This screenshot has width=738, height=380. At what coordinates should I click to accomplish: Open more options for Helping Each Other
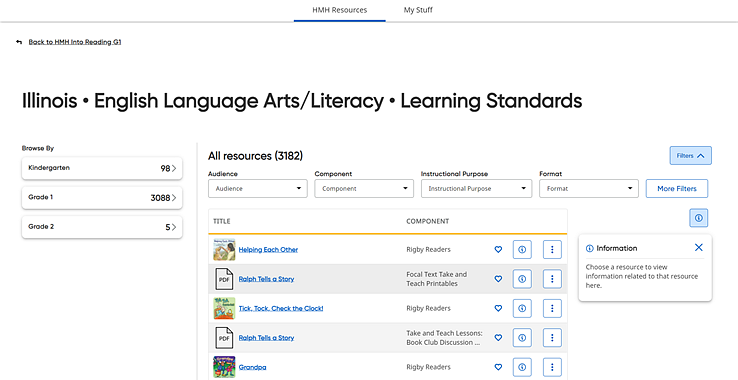552,250
